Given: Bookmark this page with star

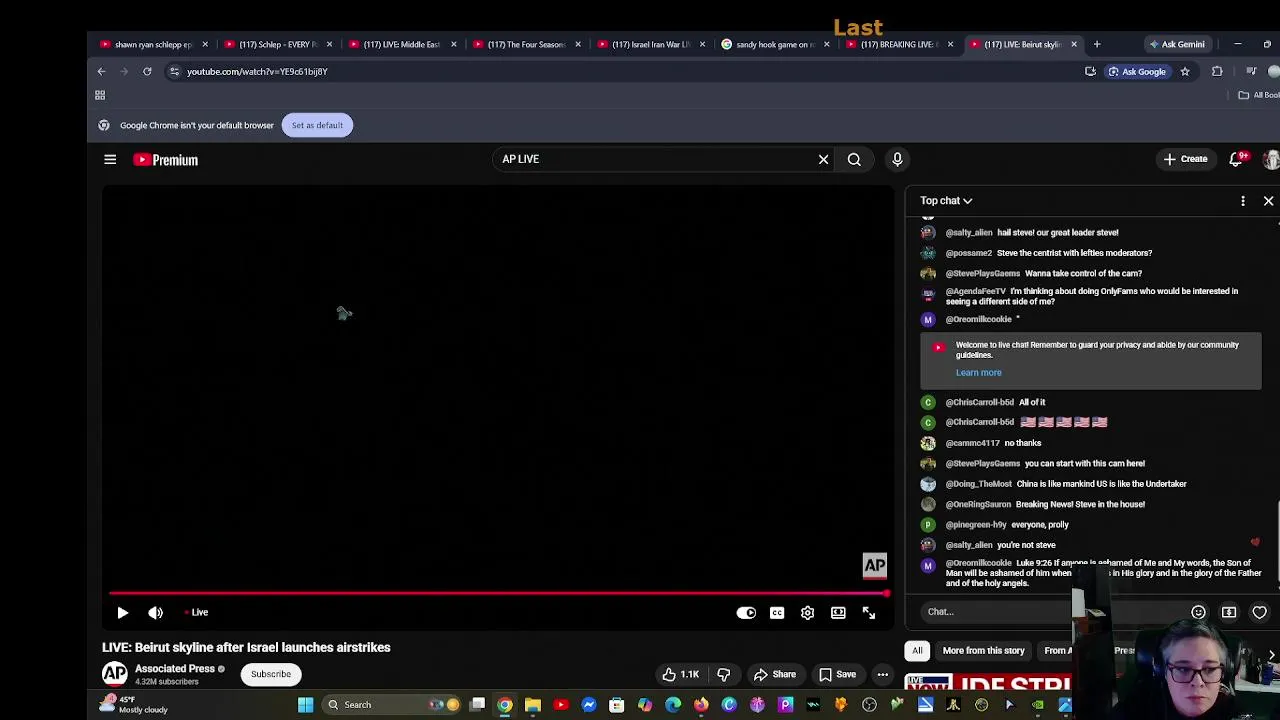Looking at the screenshot, I should (1185, 71).
